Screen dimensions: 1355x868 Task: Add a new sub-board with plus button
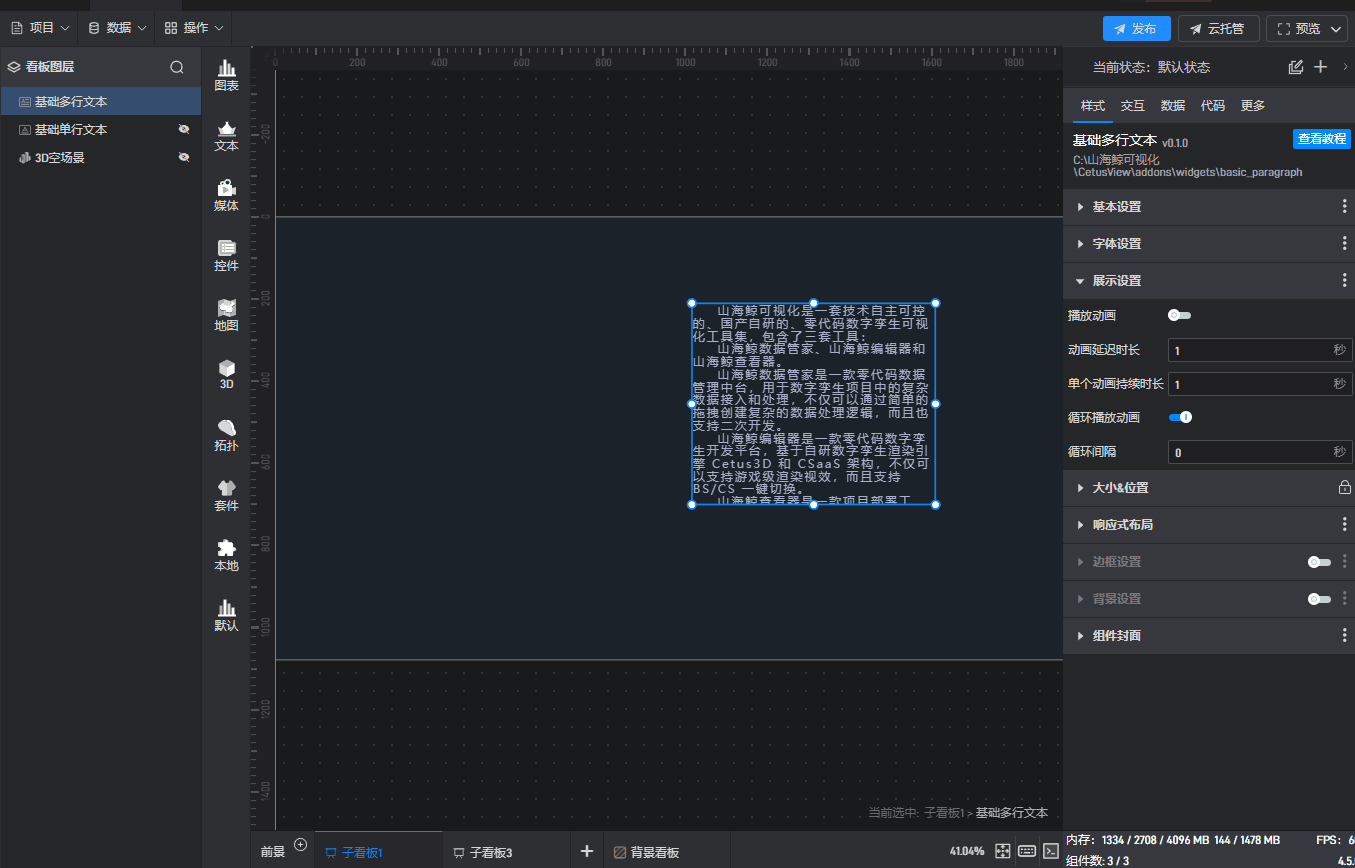pos(587,851)
